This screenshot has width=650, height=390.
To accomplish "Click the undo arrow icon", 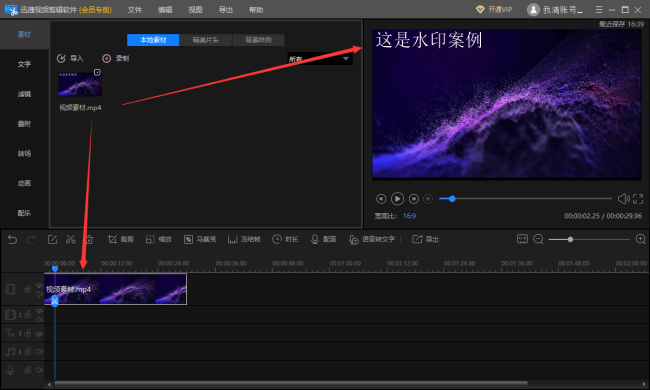I will point(12,240).
